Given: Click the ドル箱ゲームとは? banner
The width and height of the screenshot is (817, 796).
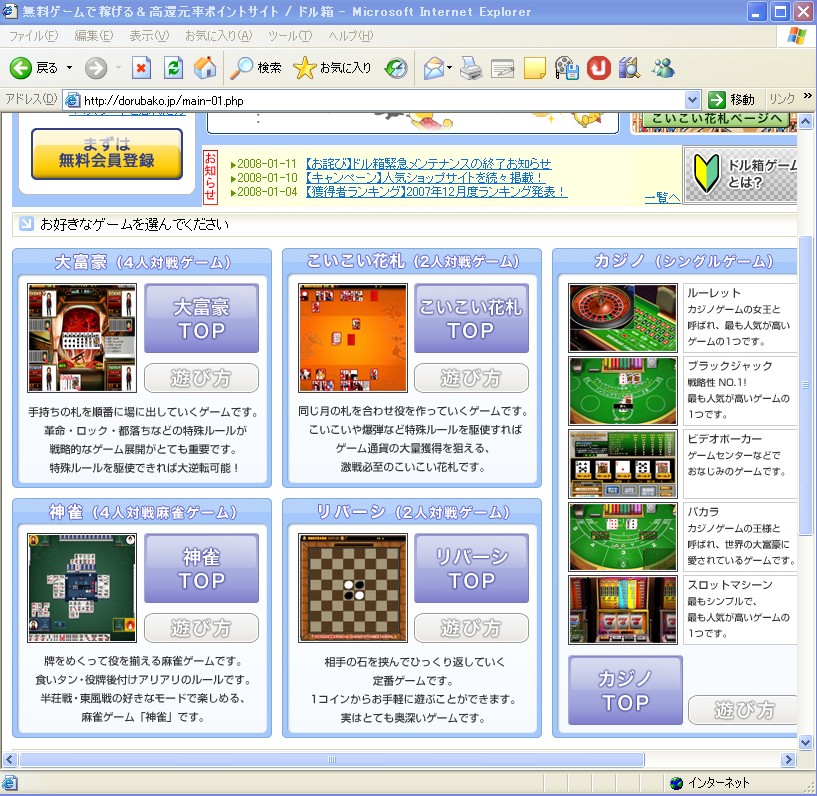Looking at the screenshot, I should click(741, 174).
